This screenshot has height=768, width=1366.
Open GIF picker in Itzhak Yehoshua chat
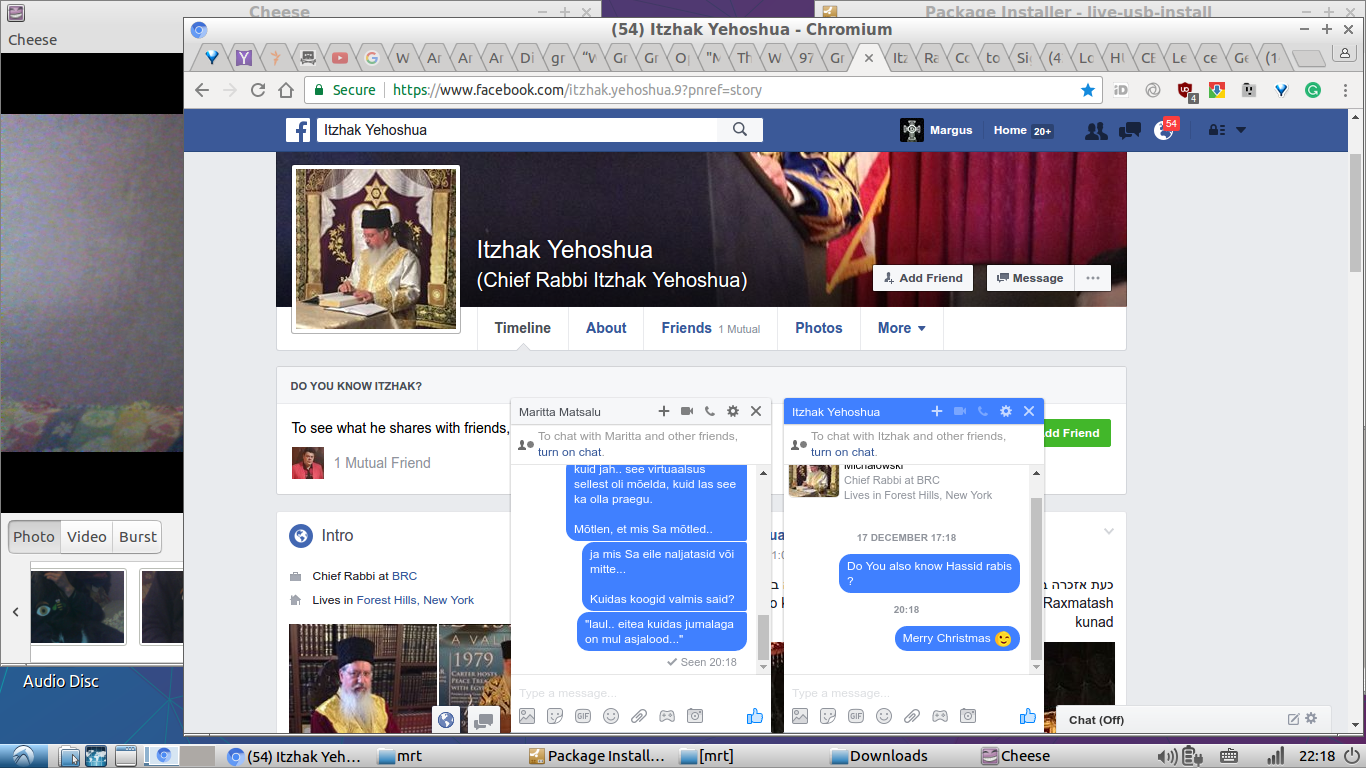tap(856, 716)
